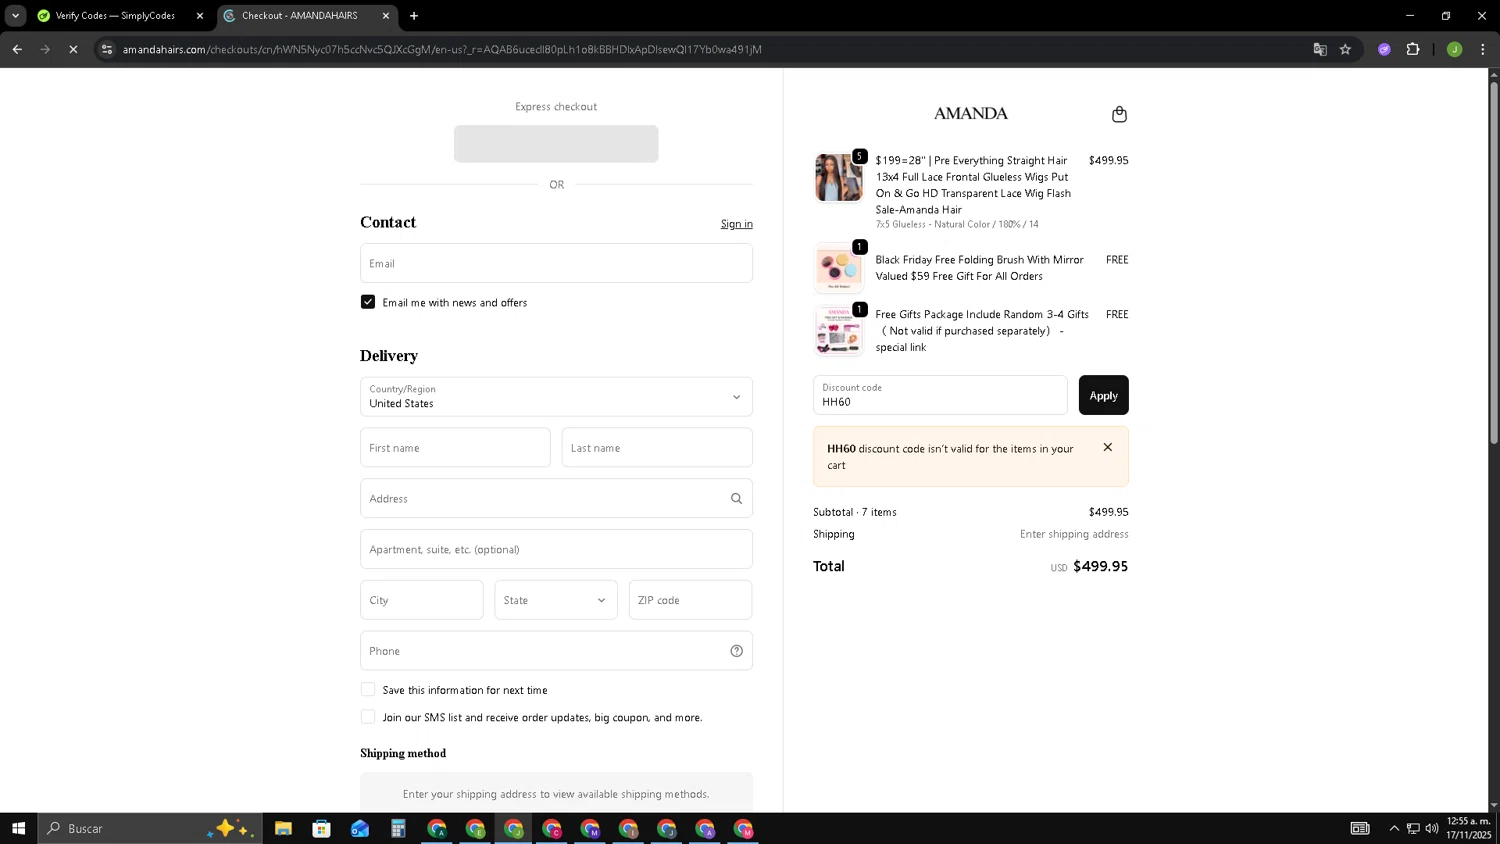Dismiss the HH60 invalid code message

(x=1107, y=447)
